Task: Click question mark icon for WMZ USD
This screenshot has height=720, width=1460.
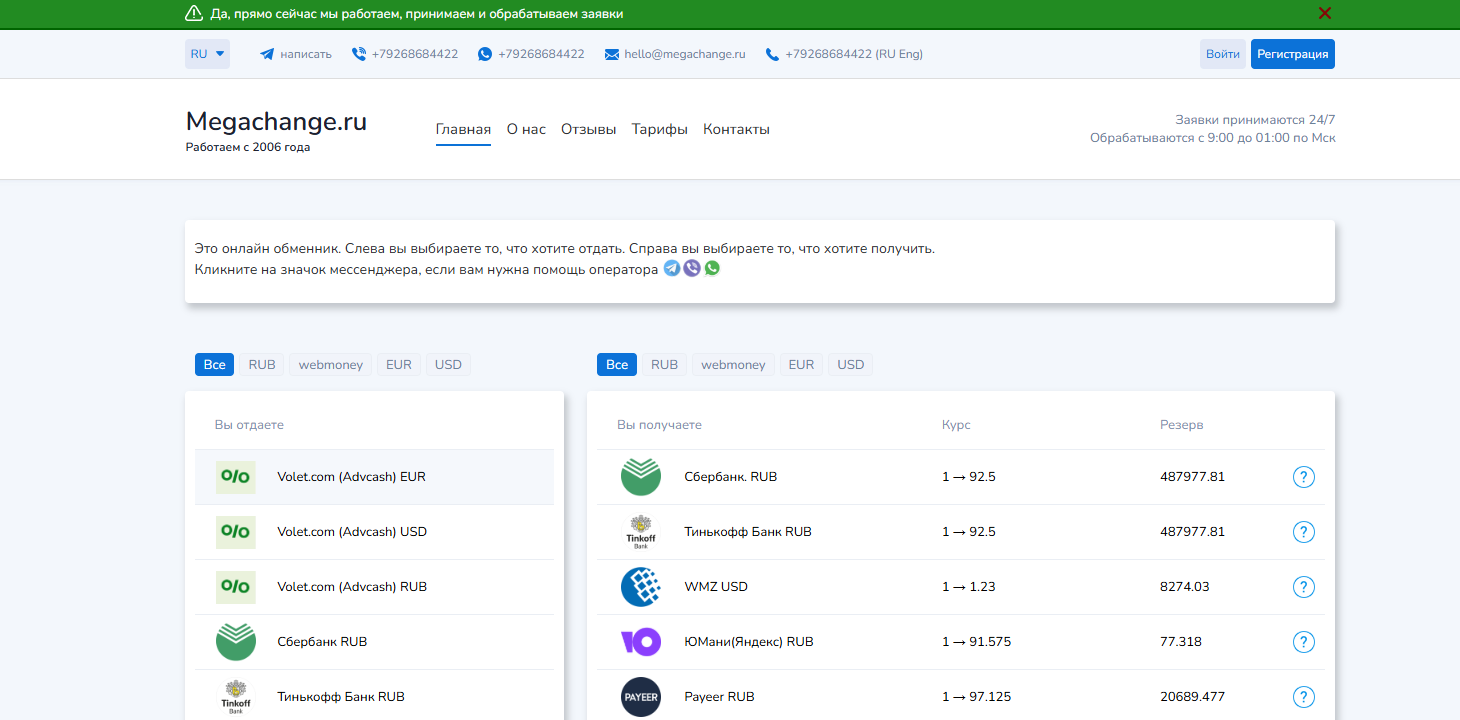Action: coord(1303,587)
